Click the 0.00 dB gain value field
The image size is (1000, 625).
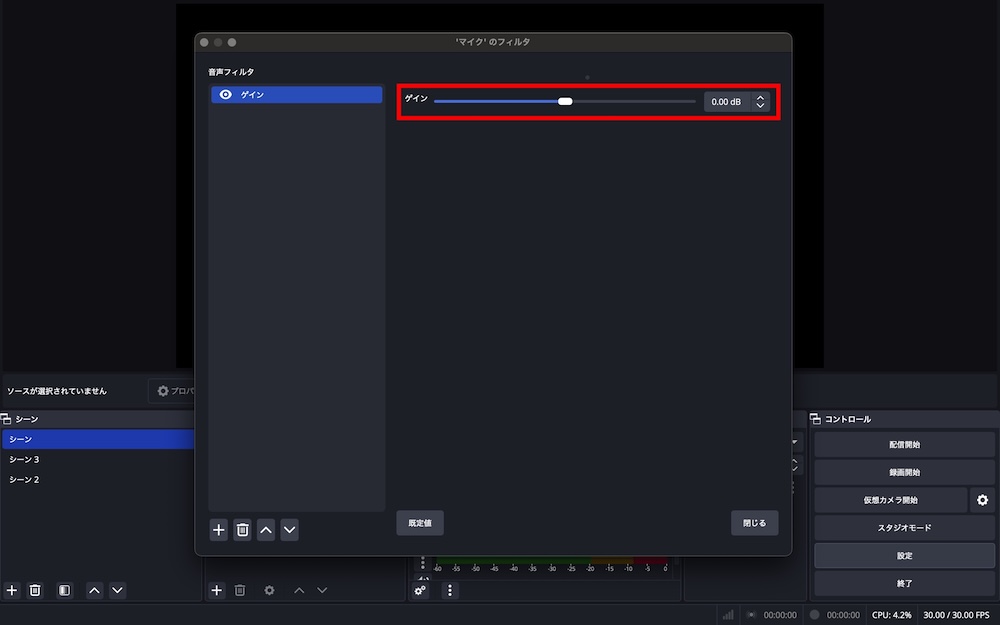pos(727,102)
